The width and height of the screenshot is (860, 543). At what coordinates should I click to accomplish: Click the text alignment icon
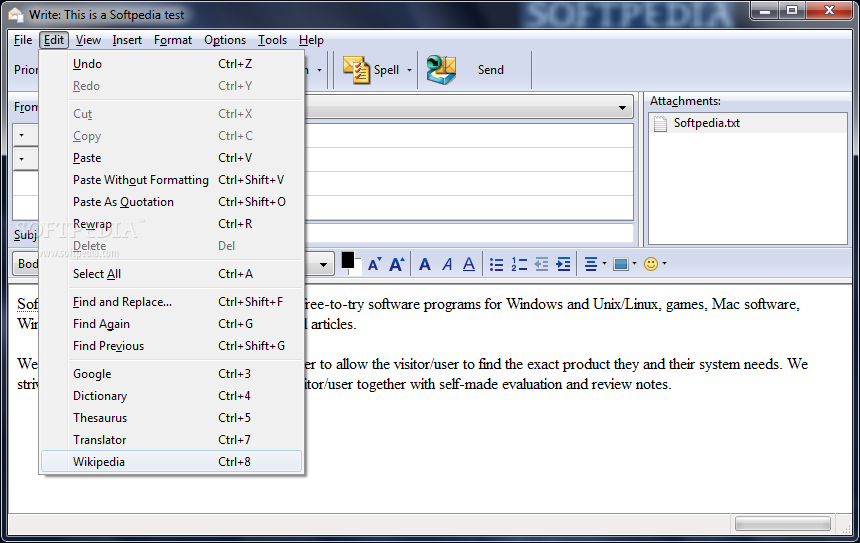coord(591,264)
